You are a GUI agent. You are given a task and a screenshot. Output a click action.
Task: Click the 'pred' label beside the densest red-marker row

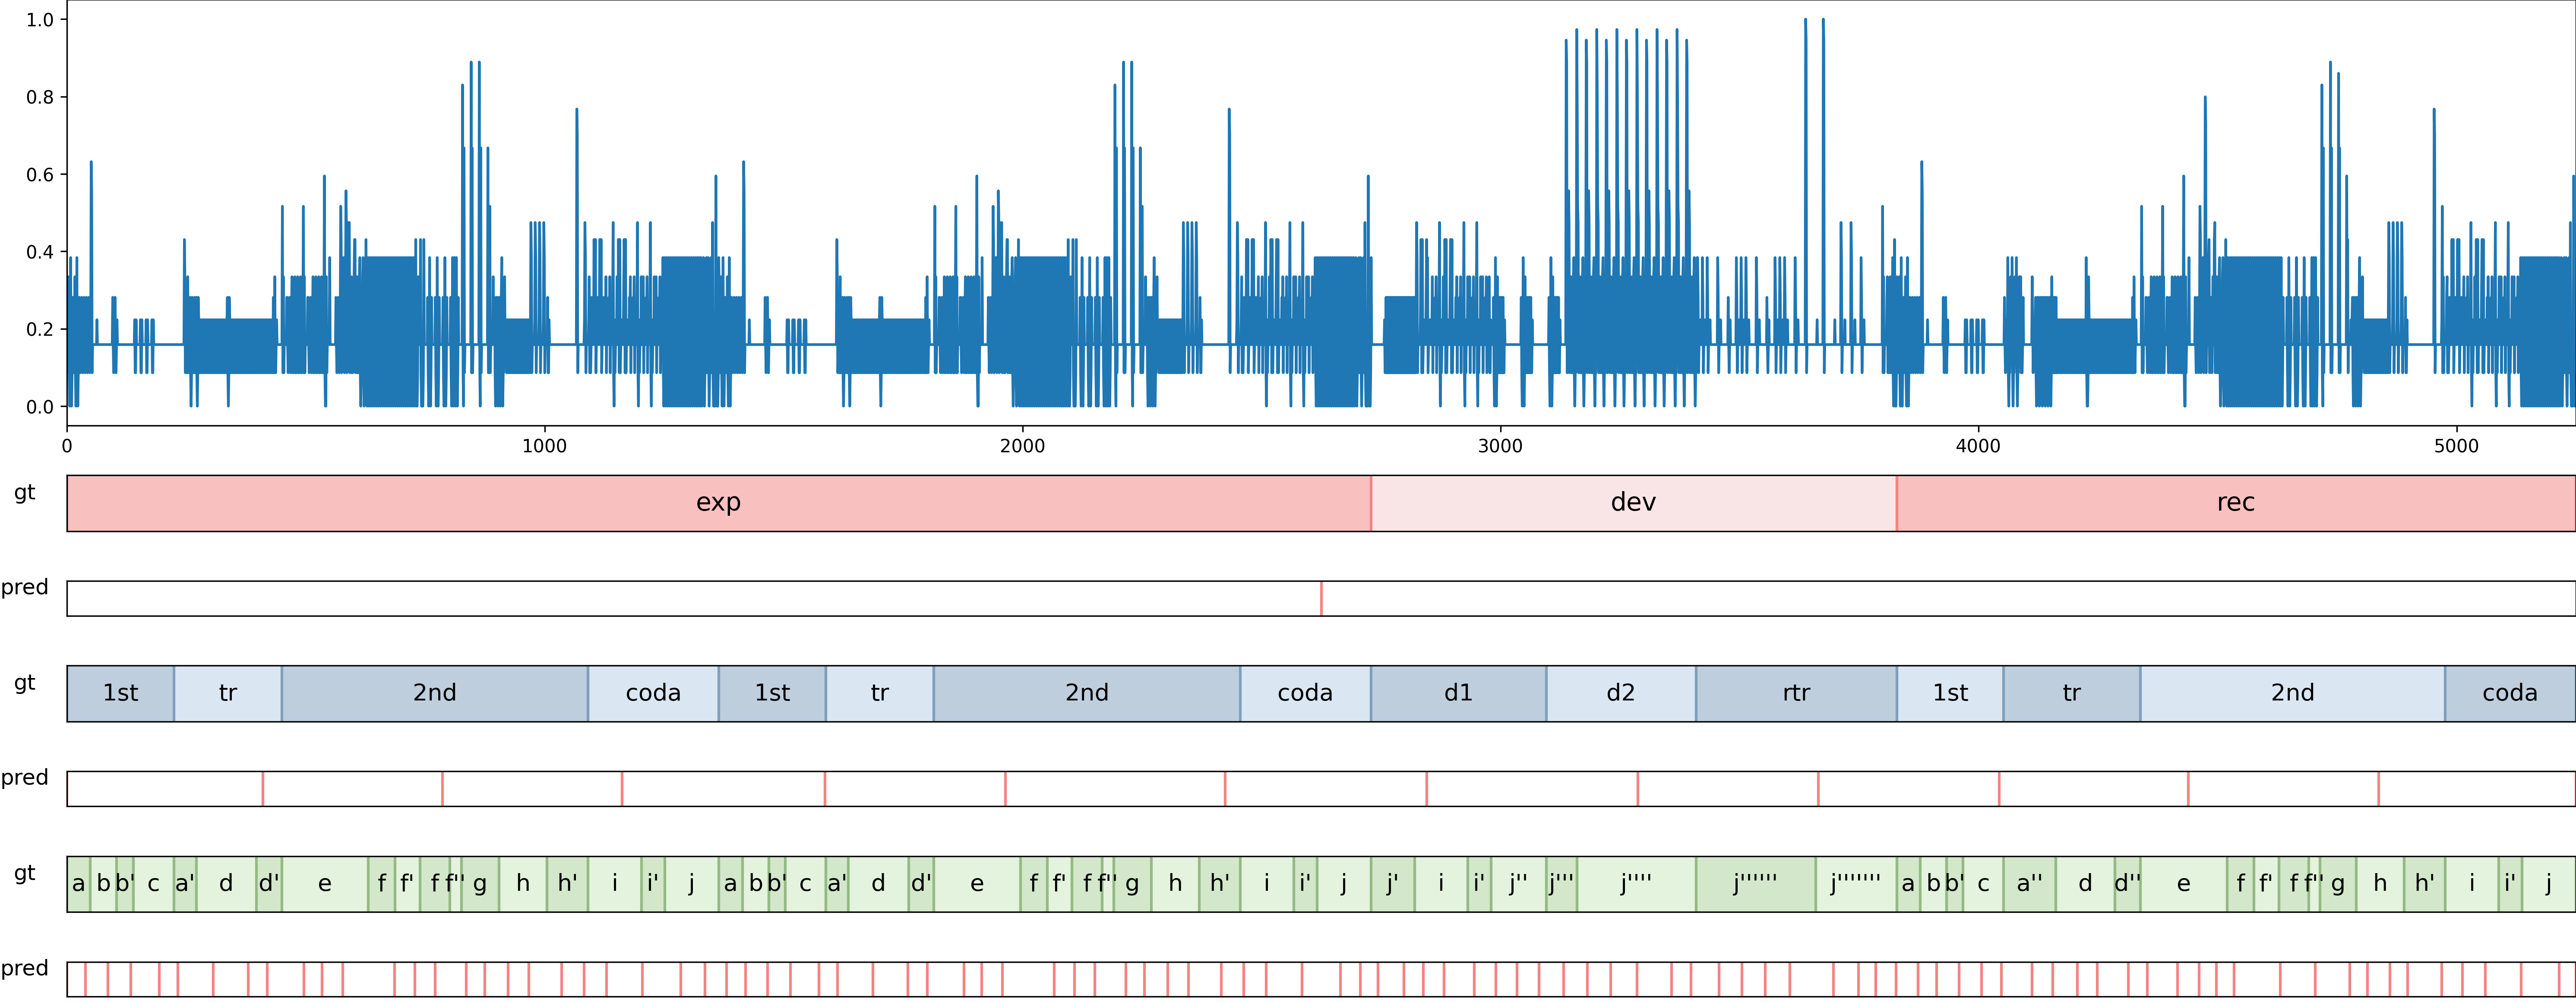24,968
